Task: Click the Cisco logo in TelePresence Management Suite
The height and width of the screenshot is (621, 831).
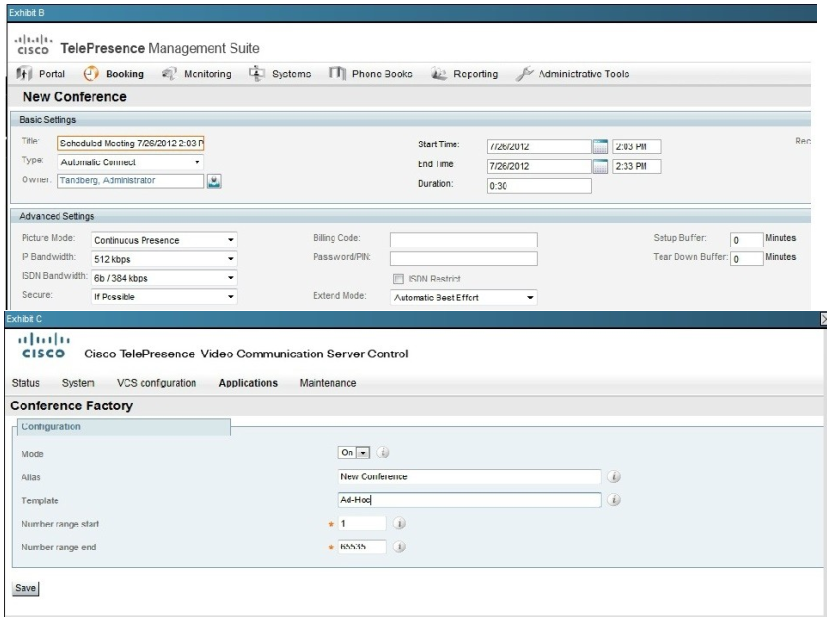Action: (33, 45)
